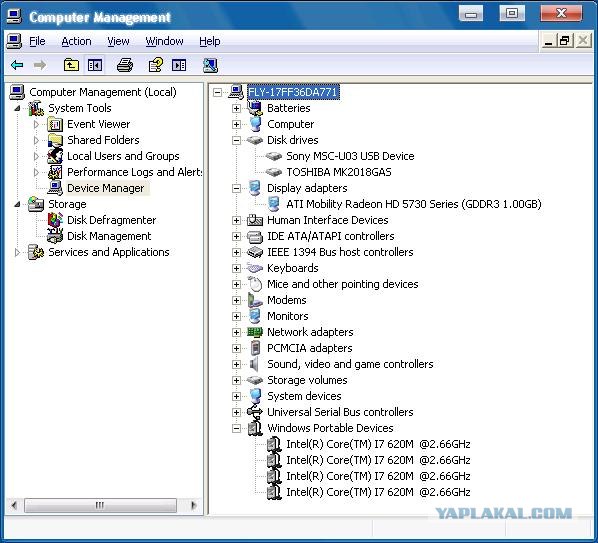Screen dimensions: 598x543
Task: Minimize the inner MMC child window
Action: click(x=548, y=41)
